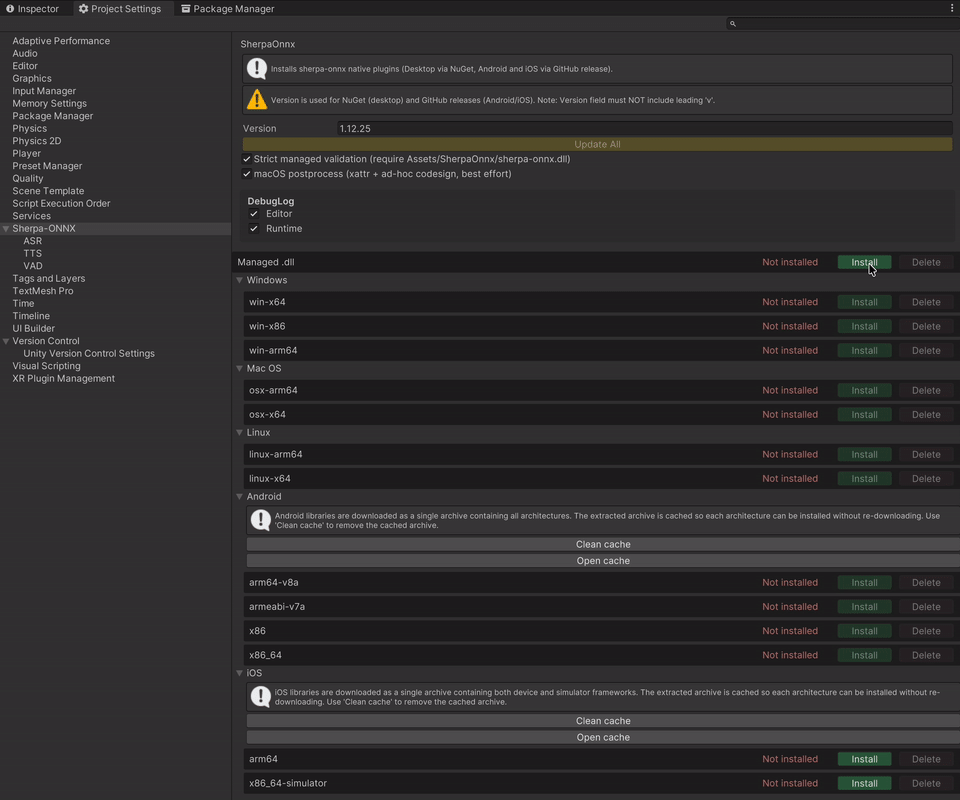Install iOS x86_64-simulator framework
Viewport: 960px width, 800px height.
tap(864, 783)
